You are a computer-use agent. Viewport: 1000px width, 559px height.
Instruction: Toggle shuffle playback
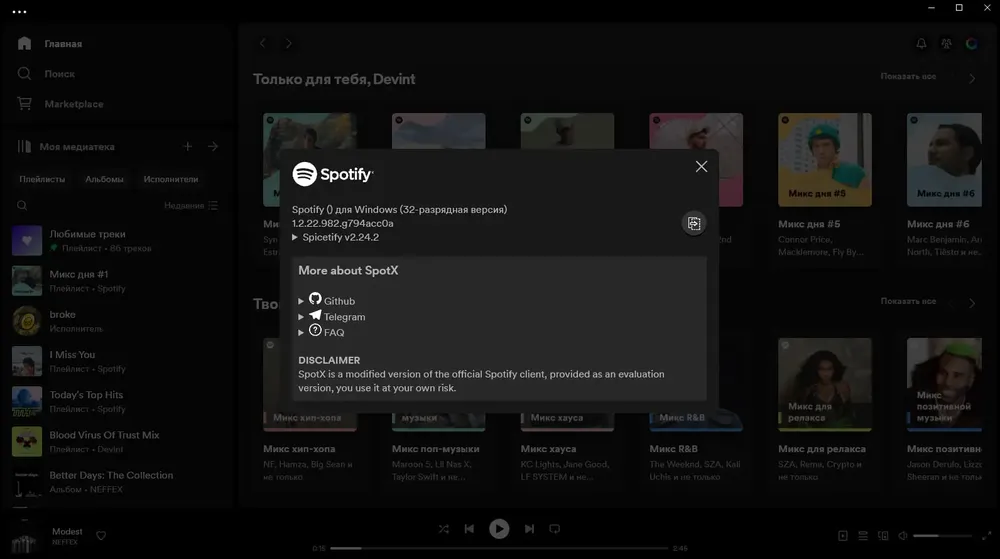(x=444, y=528)
